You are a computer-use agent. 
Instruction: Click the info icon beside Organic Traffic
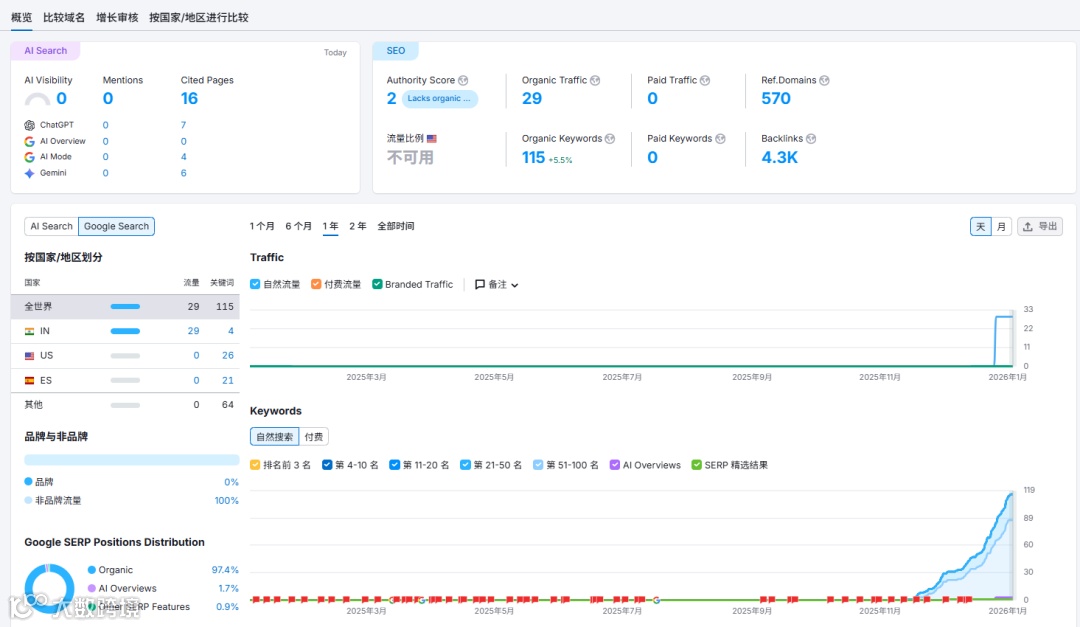(595, 81)
